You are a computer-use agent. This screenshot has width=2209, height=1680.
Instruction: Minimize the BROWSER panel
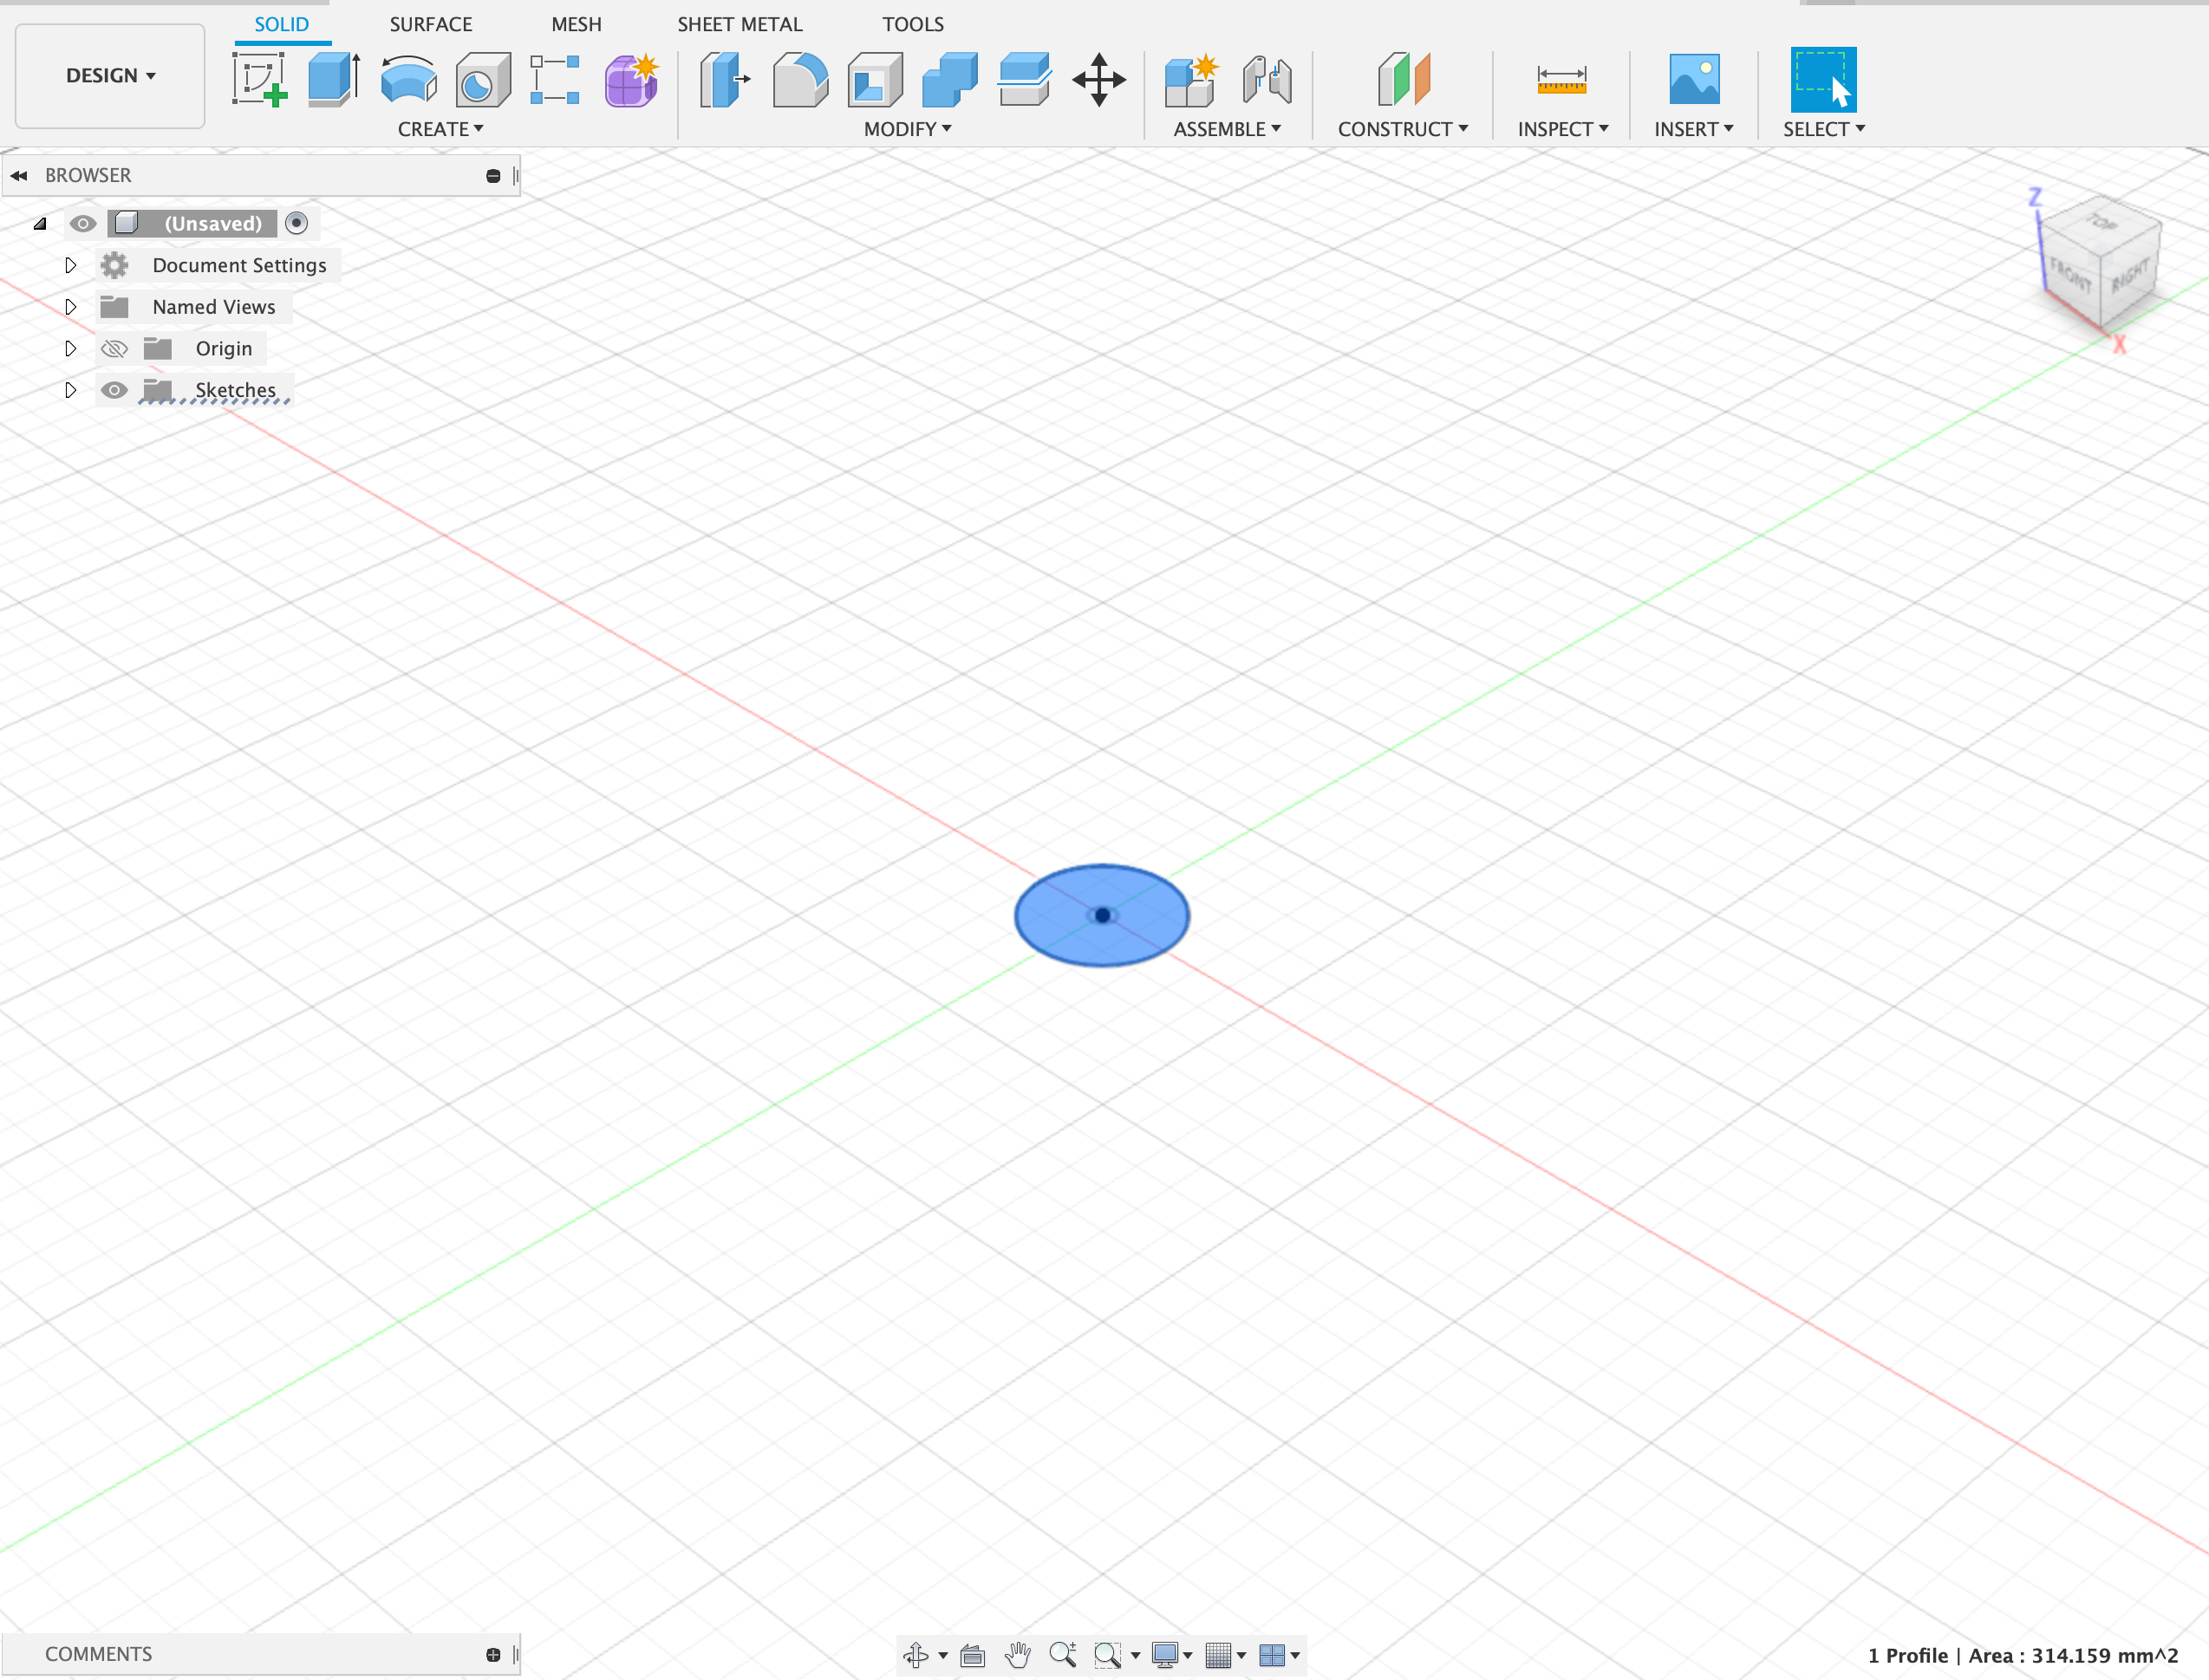tap(493, 176)
